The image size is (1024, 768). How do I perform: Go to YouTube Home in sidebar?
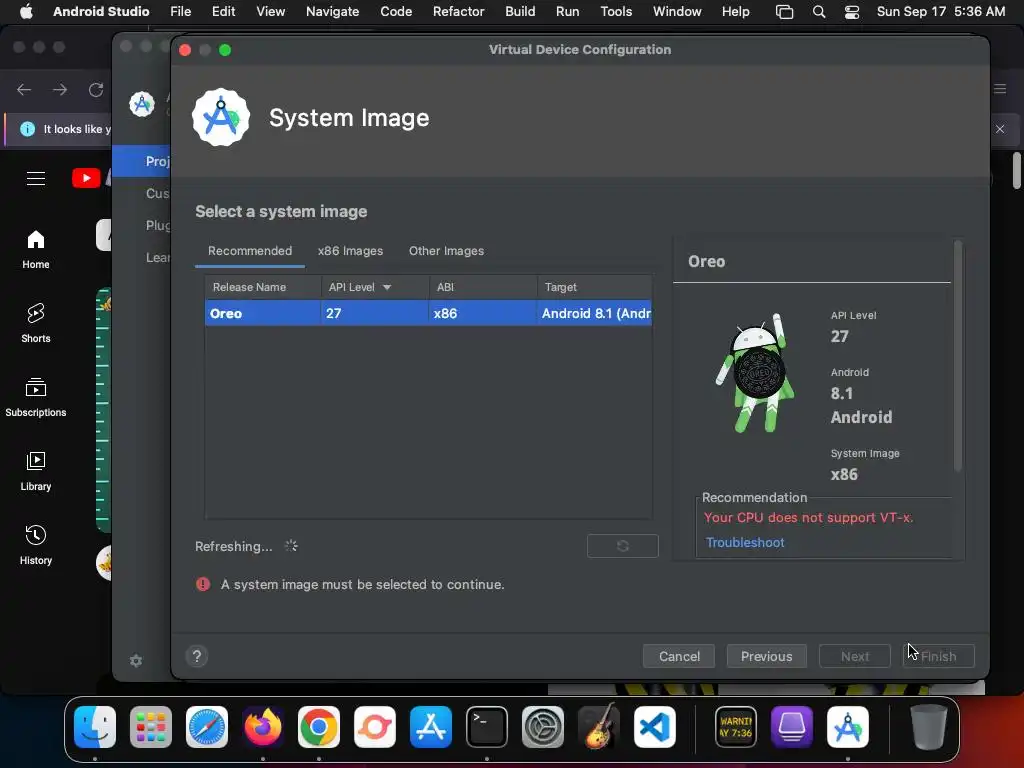(36, 249)
